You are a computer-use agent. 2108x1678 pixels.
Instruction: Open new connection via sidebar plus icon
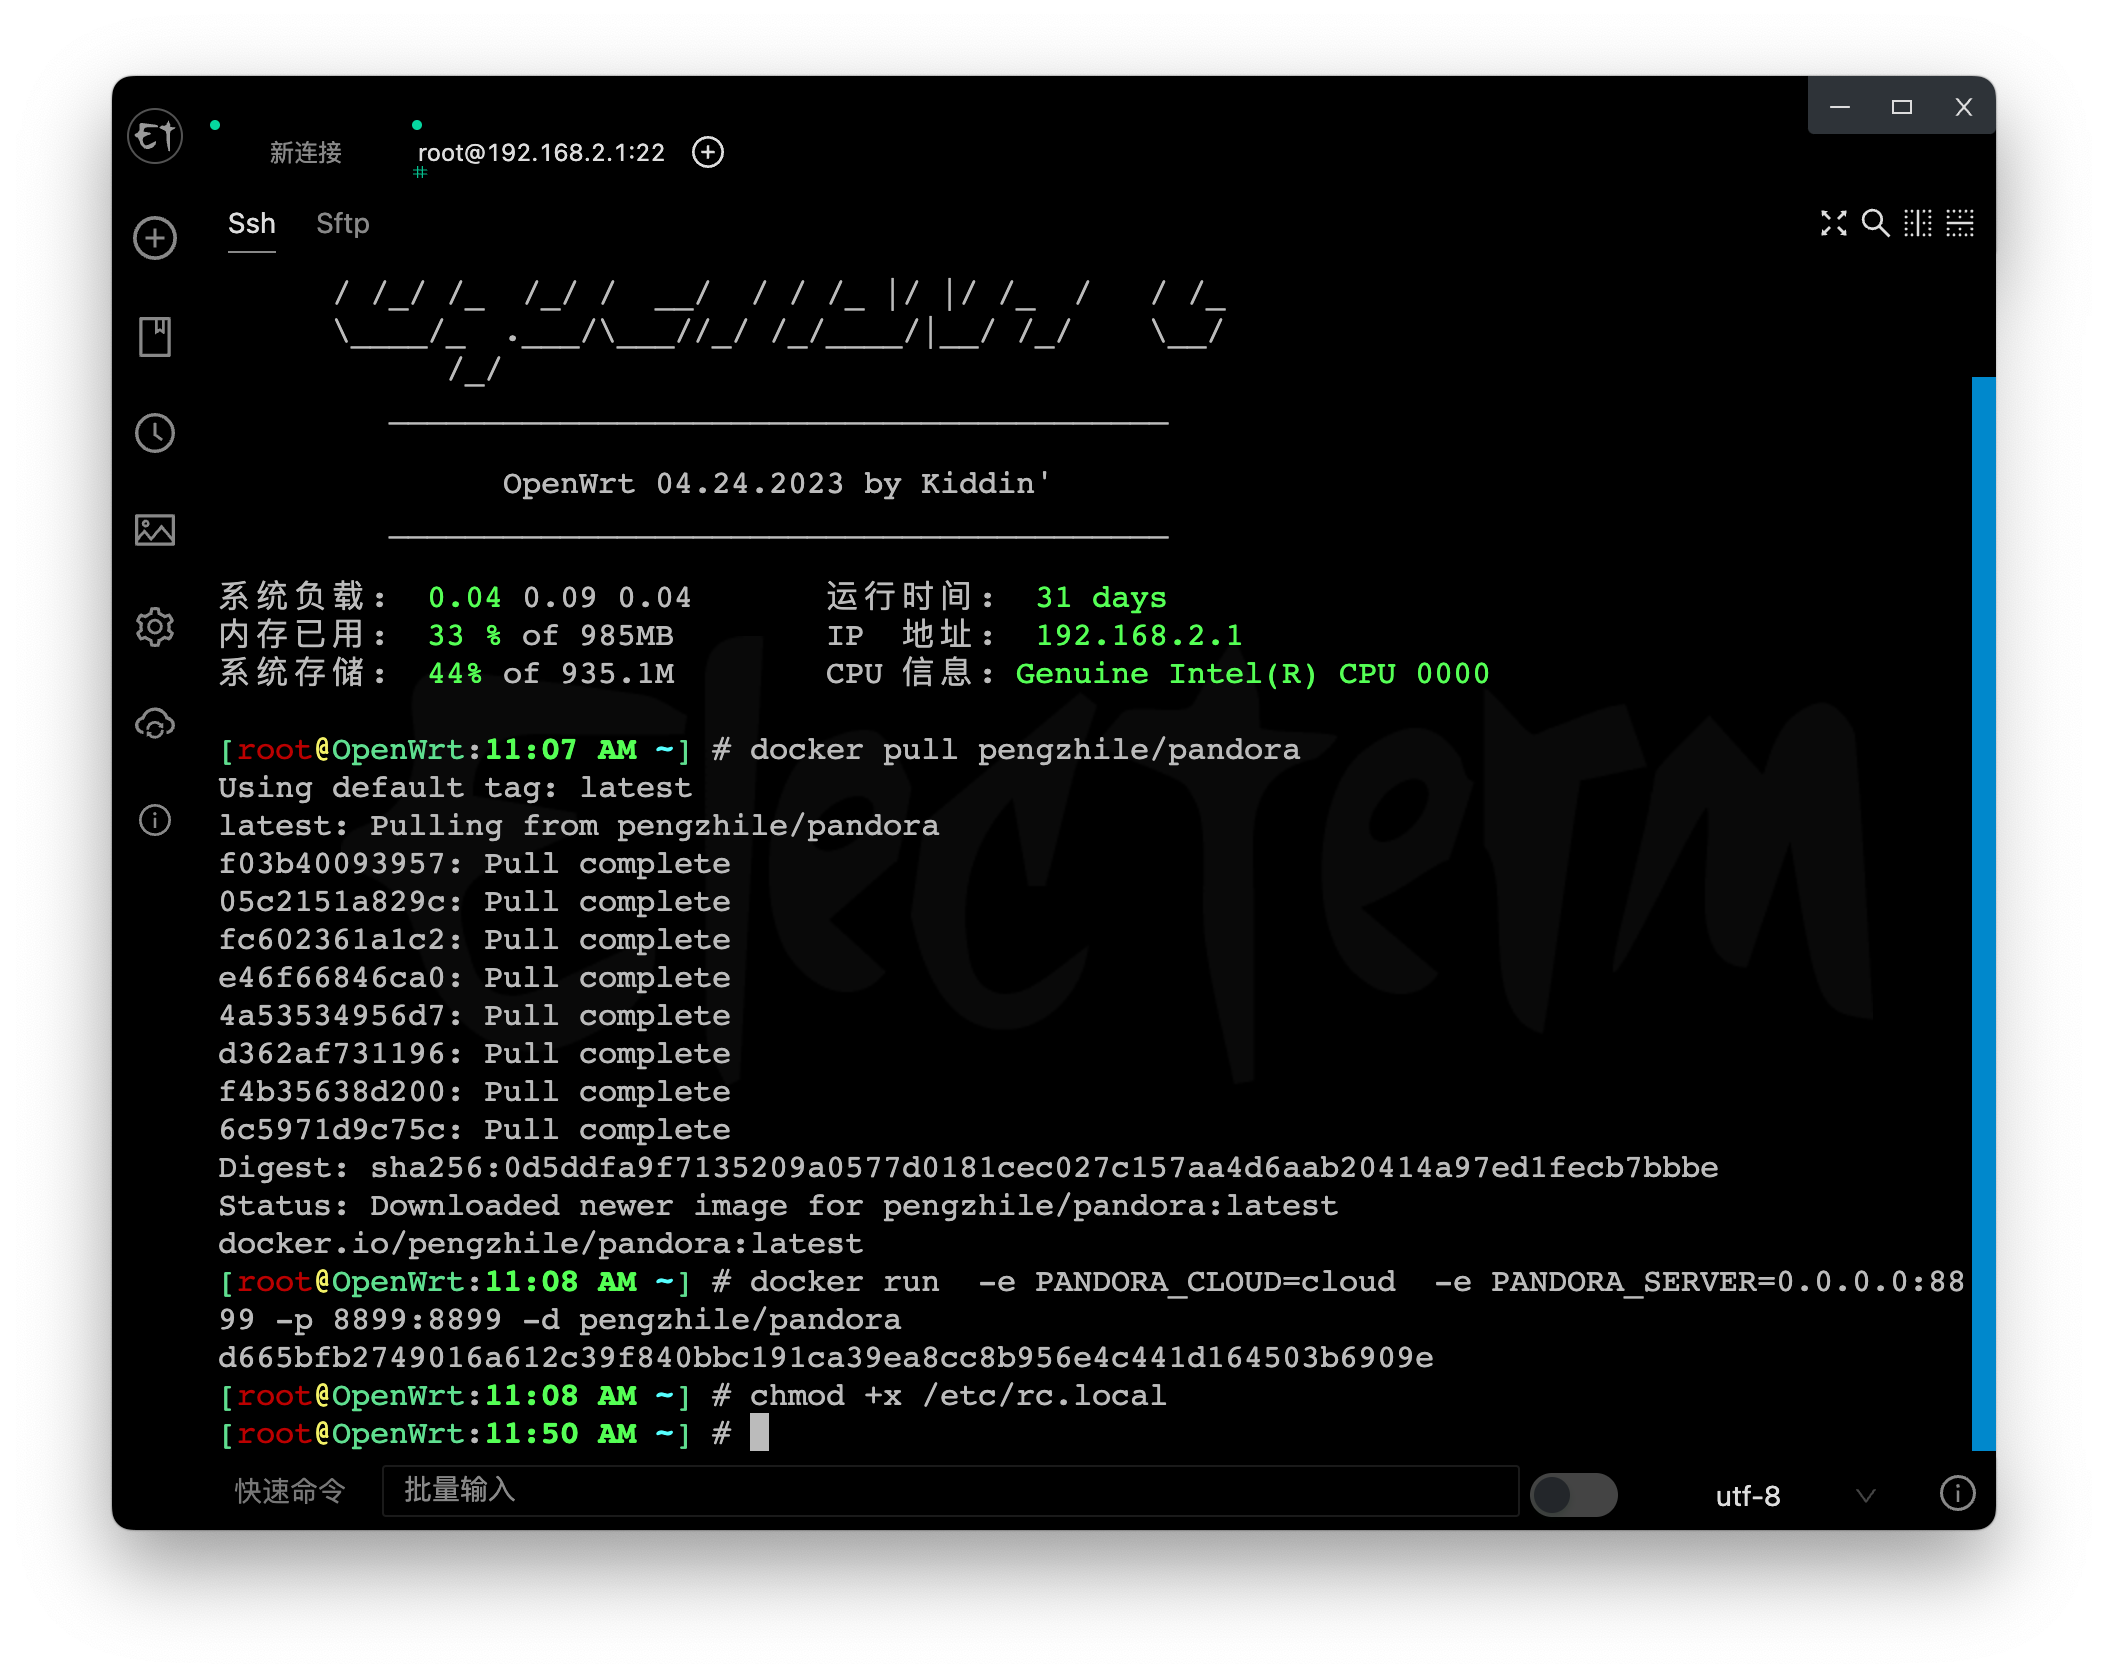point(155,238)
